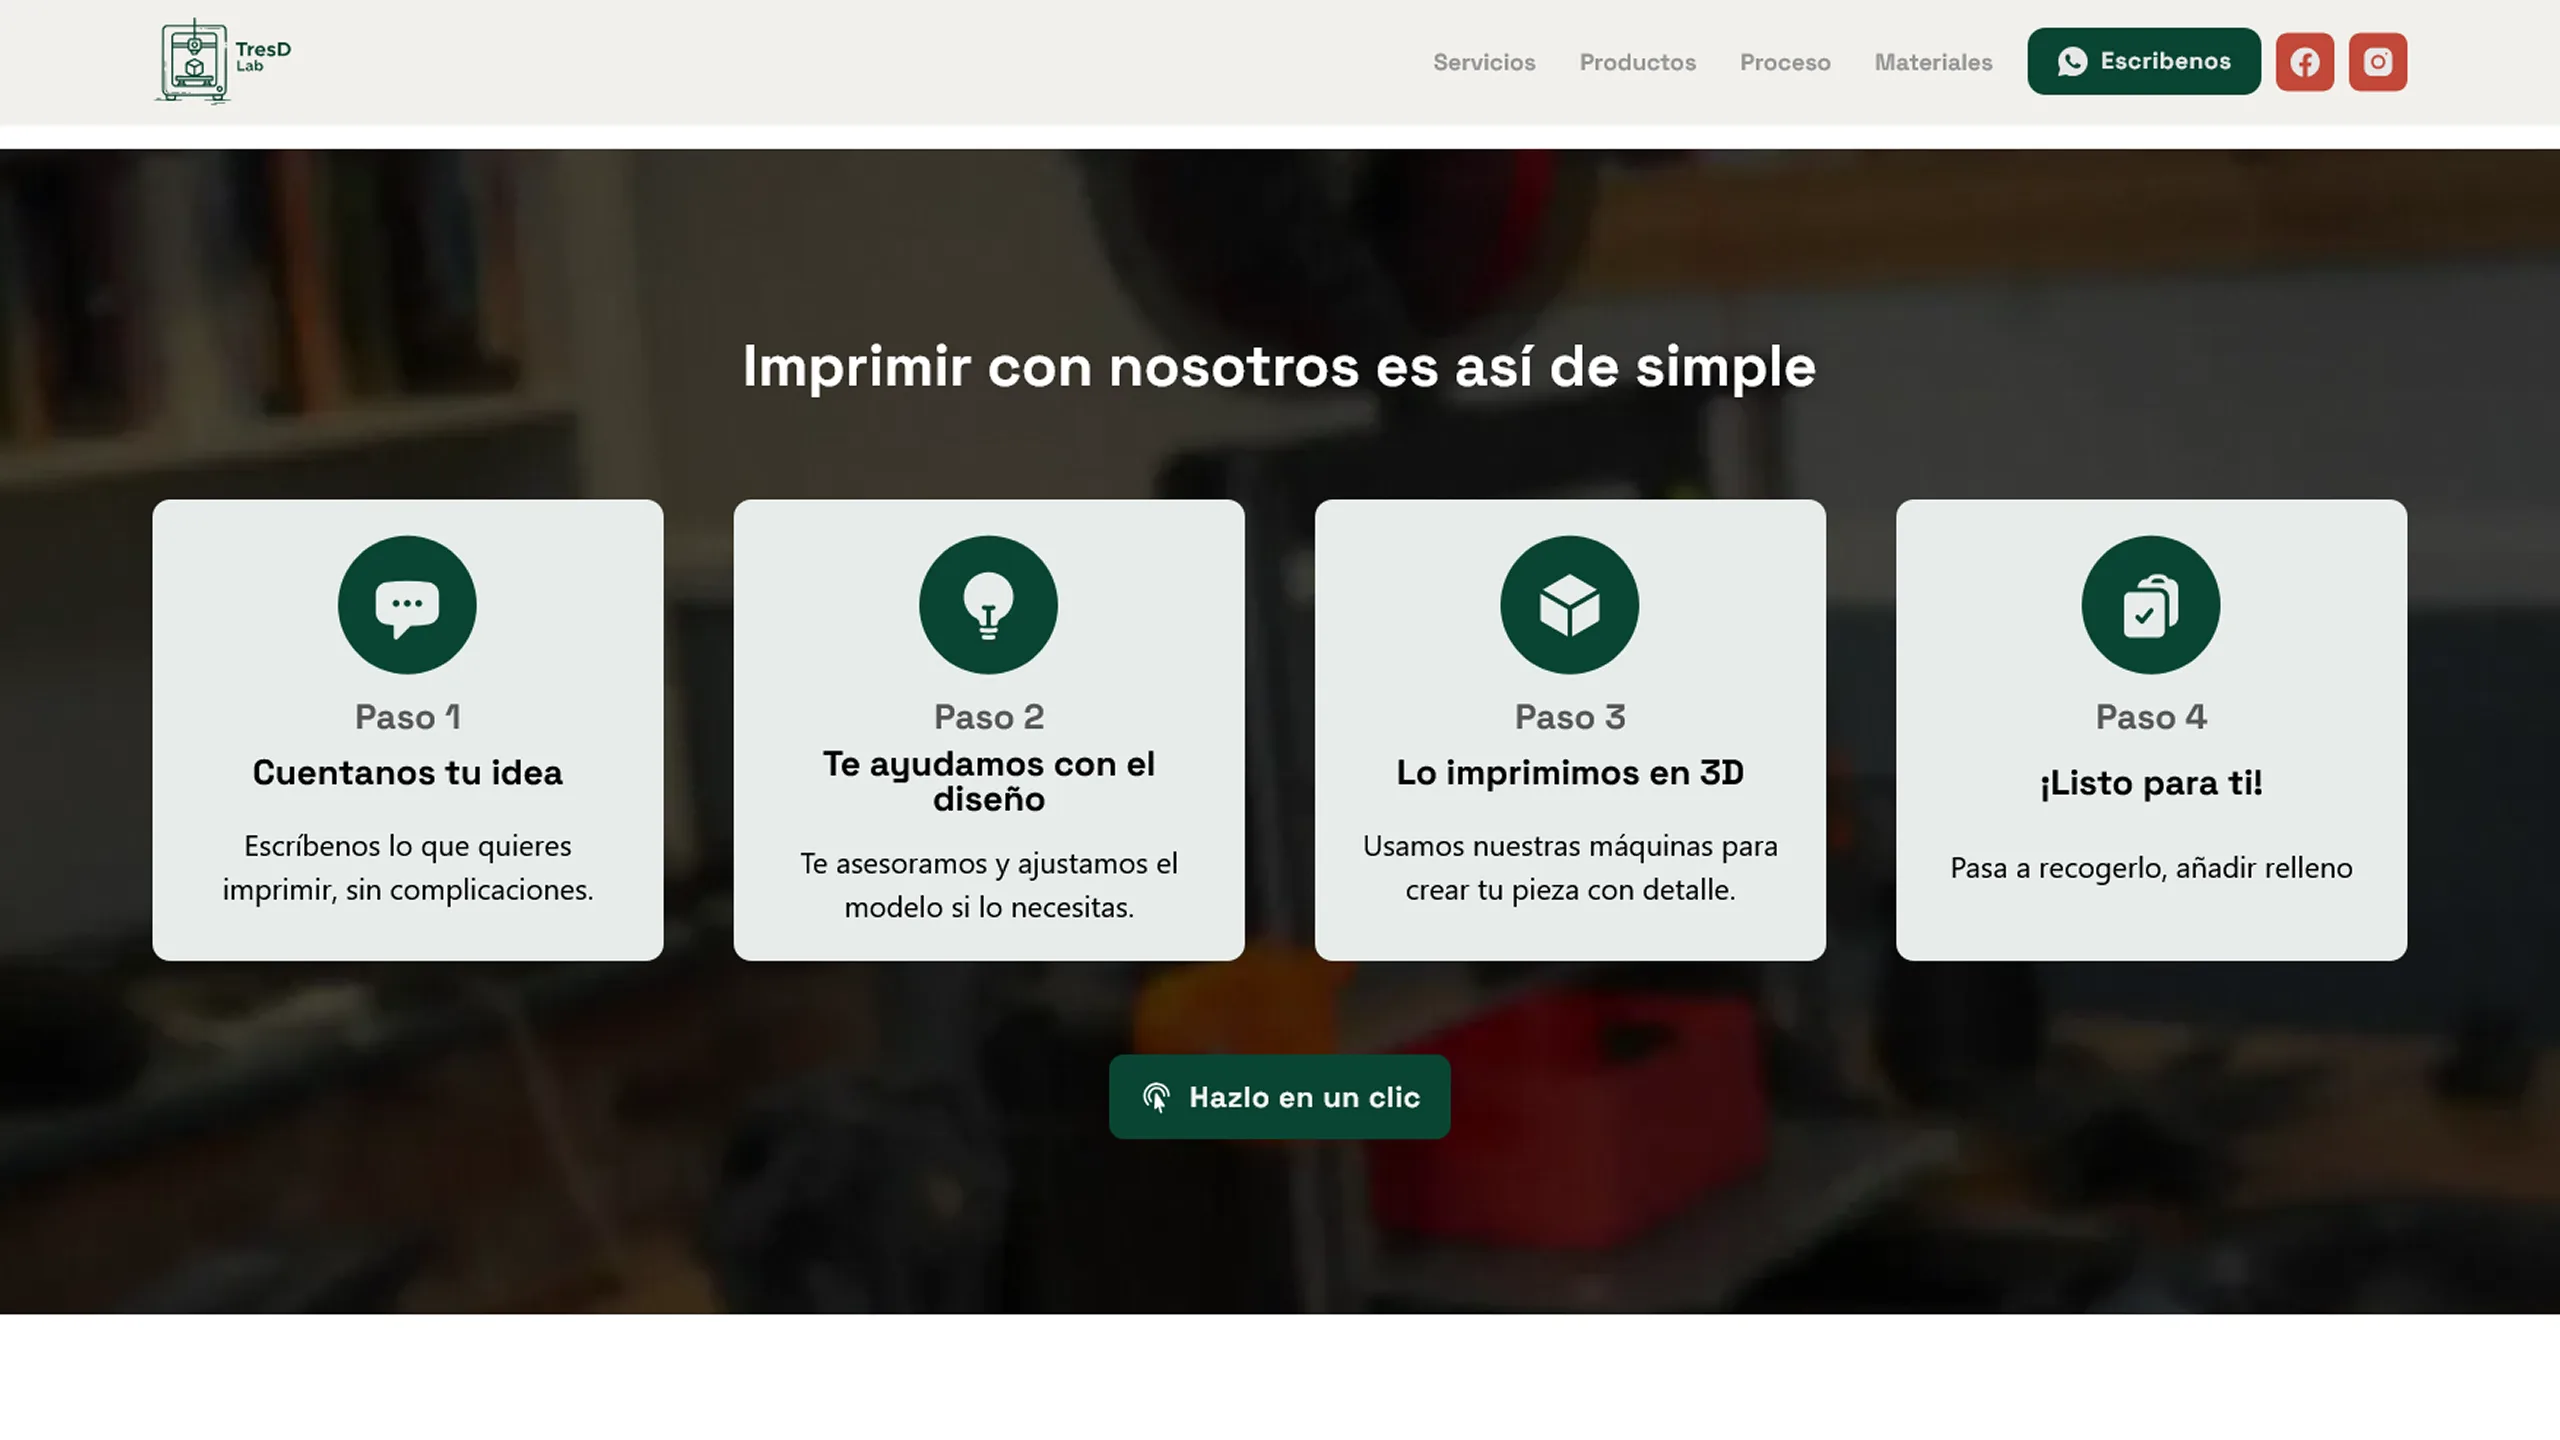Click the Hazlo en un clic button
This screenshot has height=1440, width=2560.
pos(1279,1097)
